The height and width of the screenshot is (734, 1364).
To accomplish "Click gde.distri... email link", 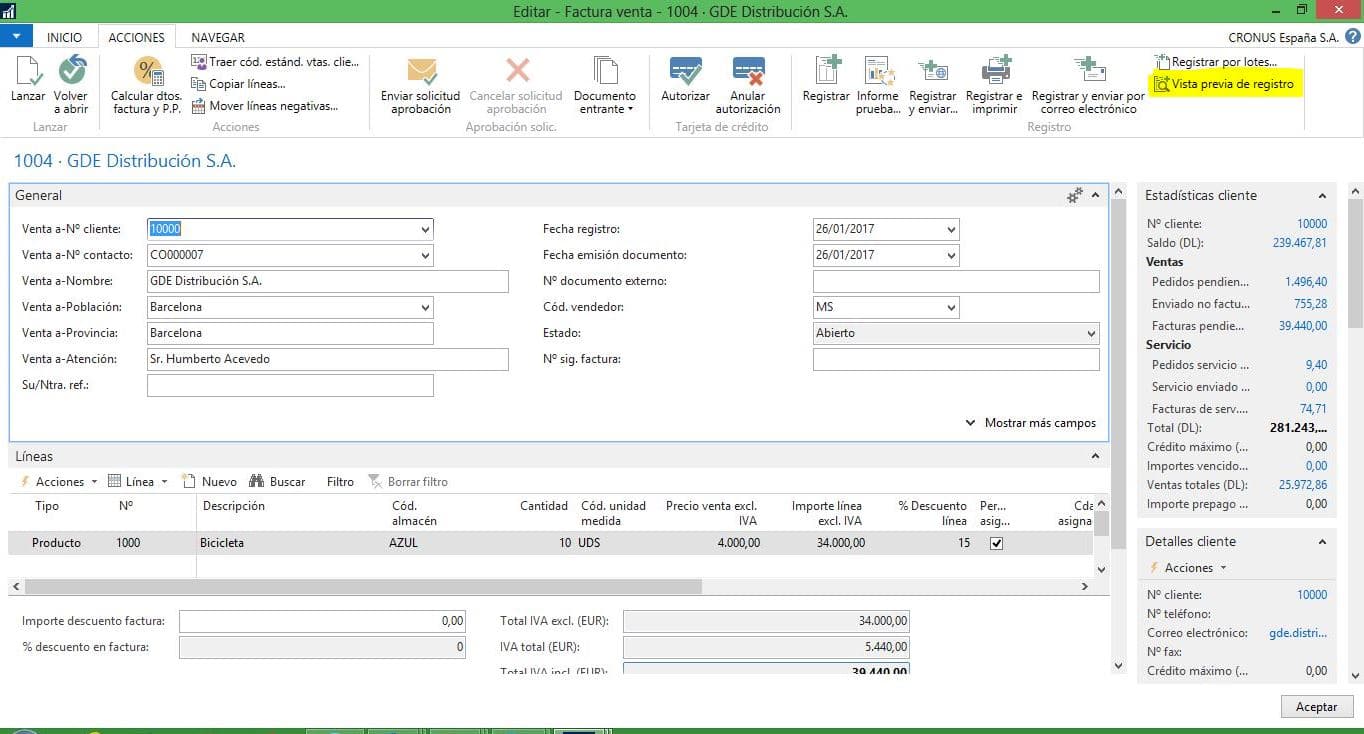I will point(1298,633).
